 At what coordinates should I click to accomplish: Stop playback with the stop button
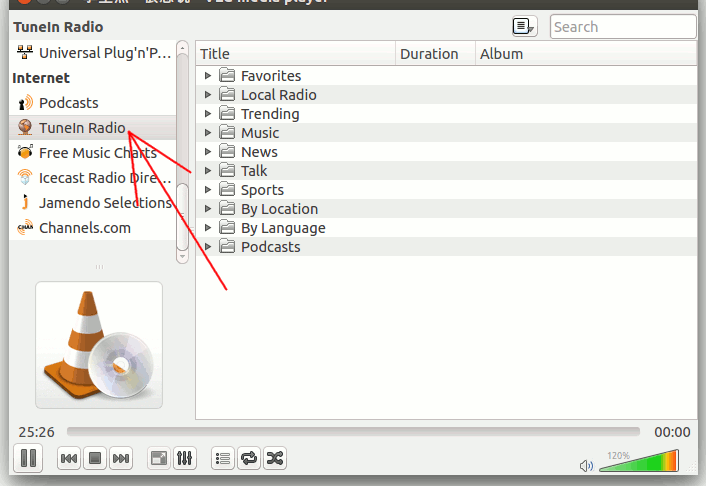tap(95, 459)
